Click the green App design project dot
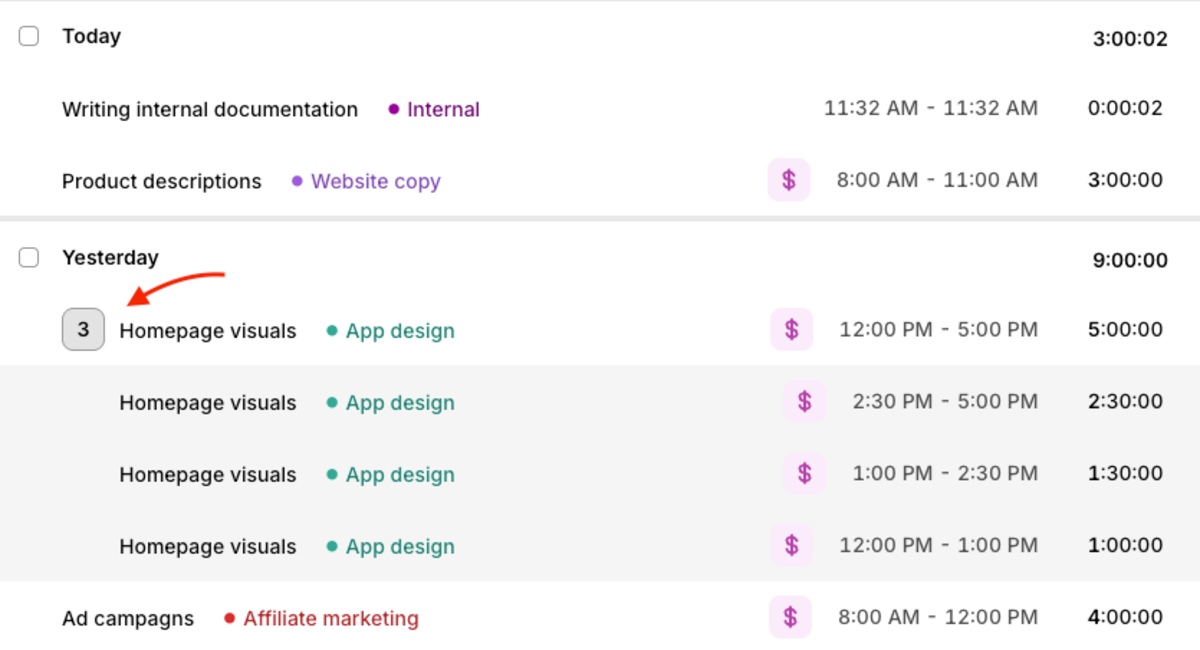The height and width of the screenshot is (650, 1200). pos(333,330)
